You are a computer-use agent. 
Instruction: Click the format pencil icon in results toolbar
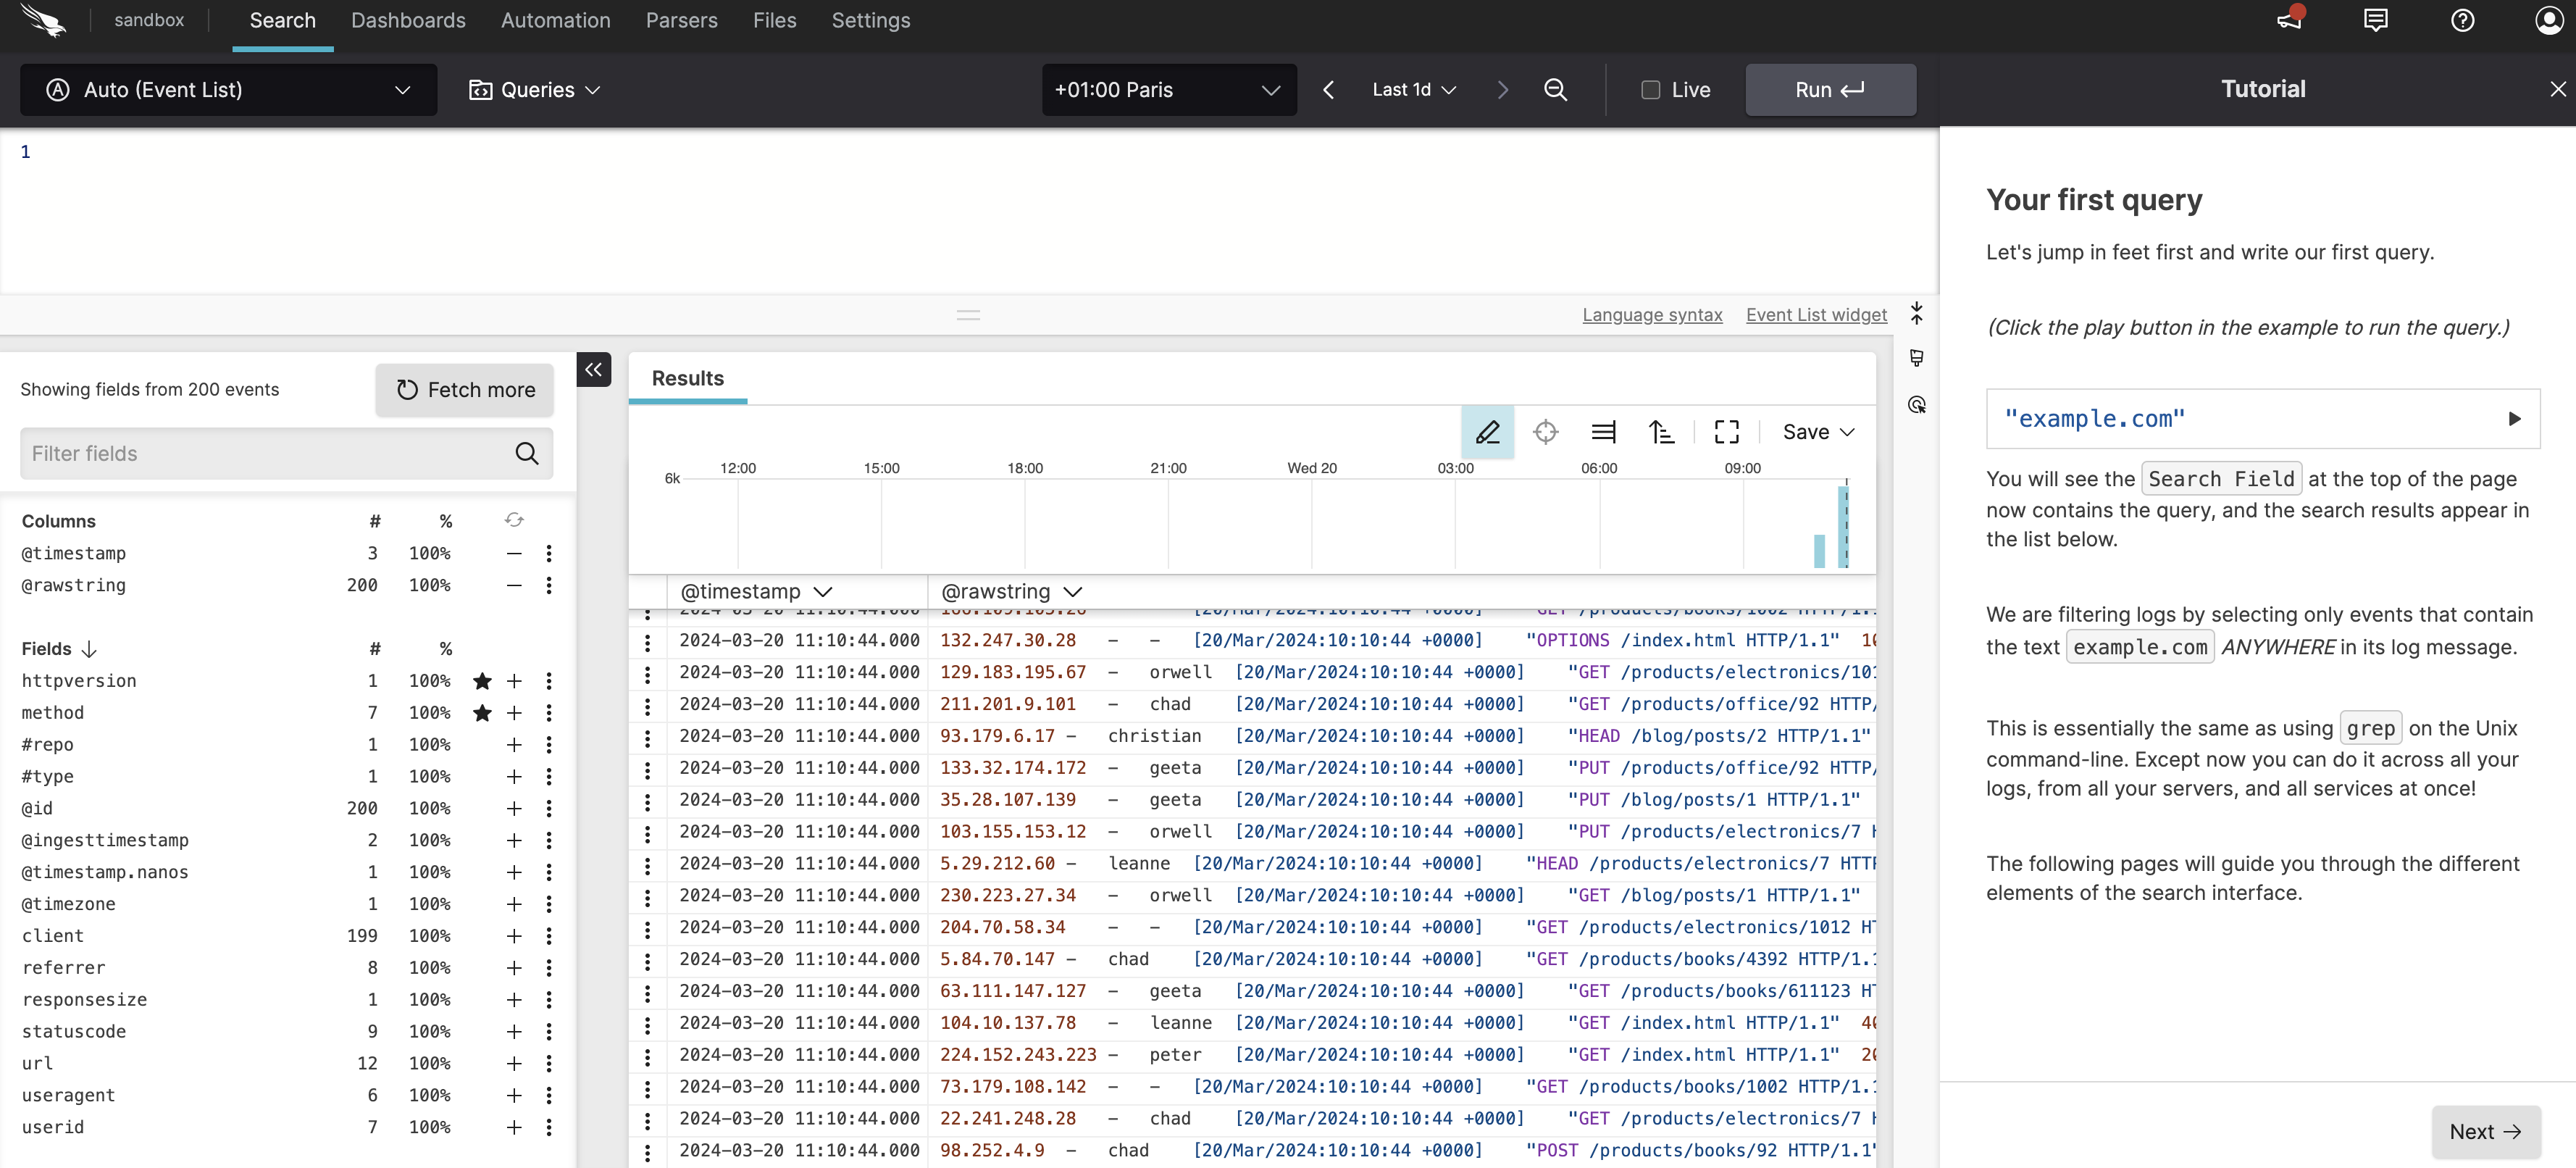point(1487,432)
